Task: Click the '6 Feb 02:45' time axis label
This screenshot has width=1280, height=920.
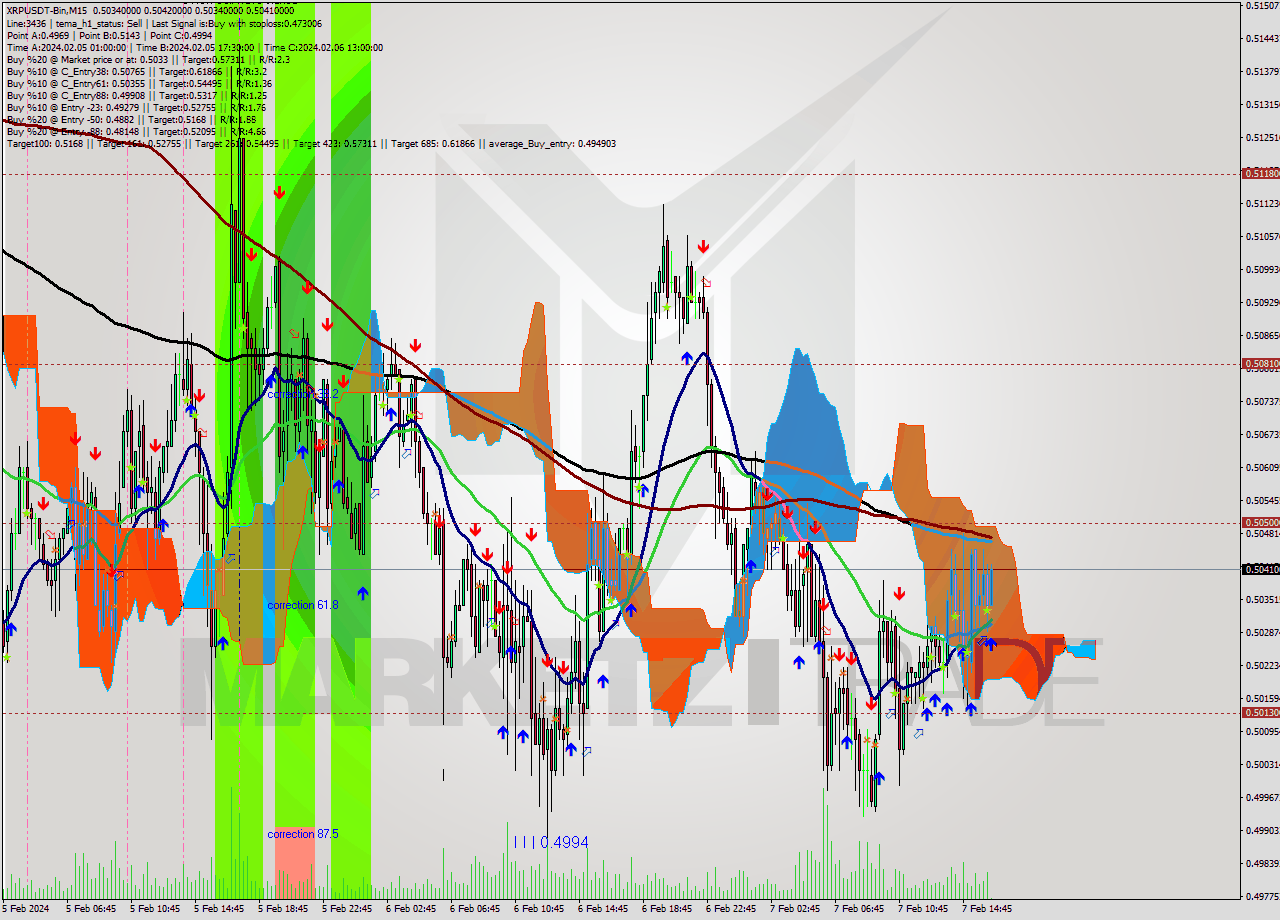Action: 411,909
